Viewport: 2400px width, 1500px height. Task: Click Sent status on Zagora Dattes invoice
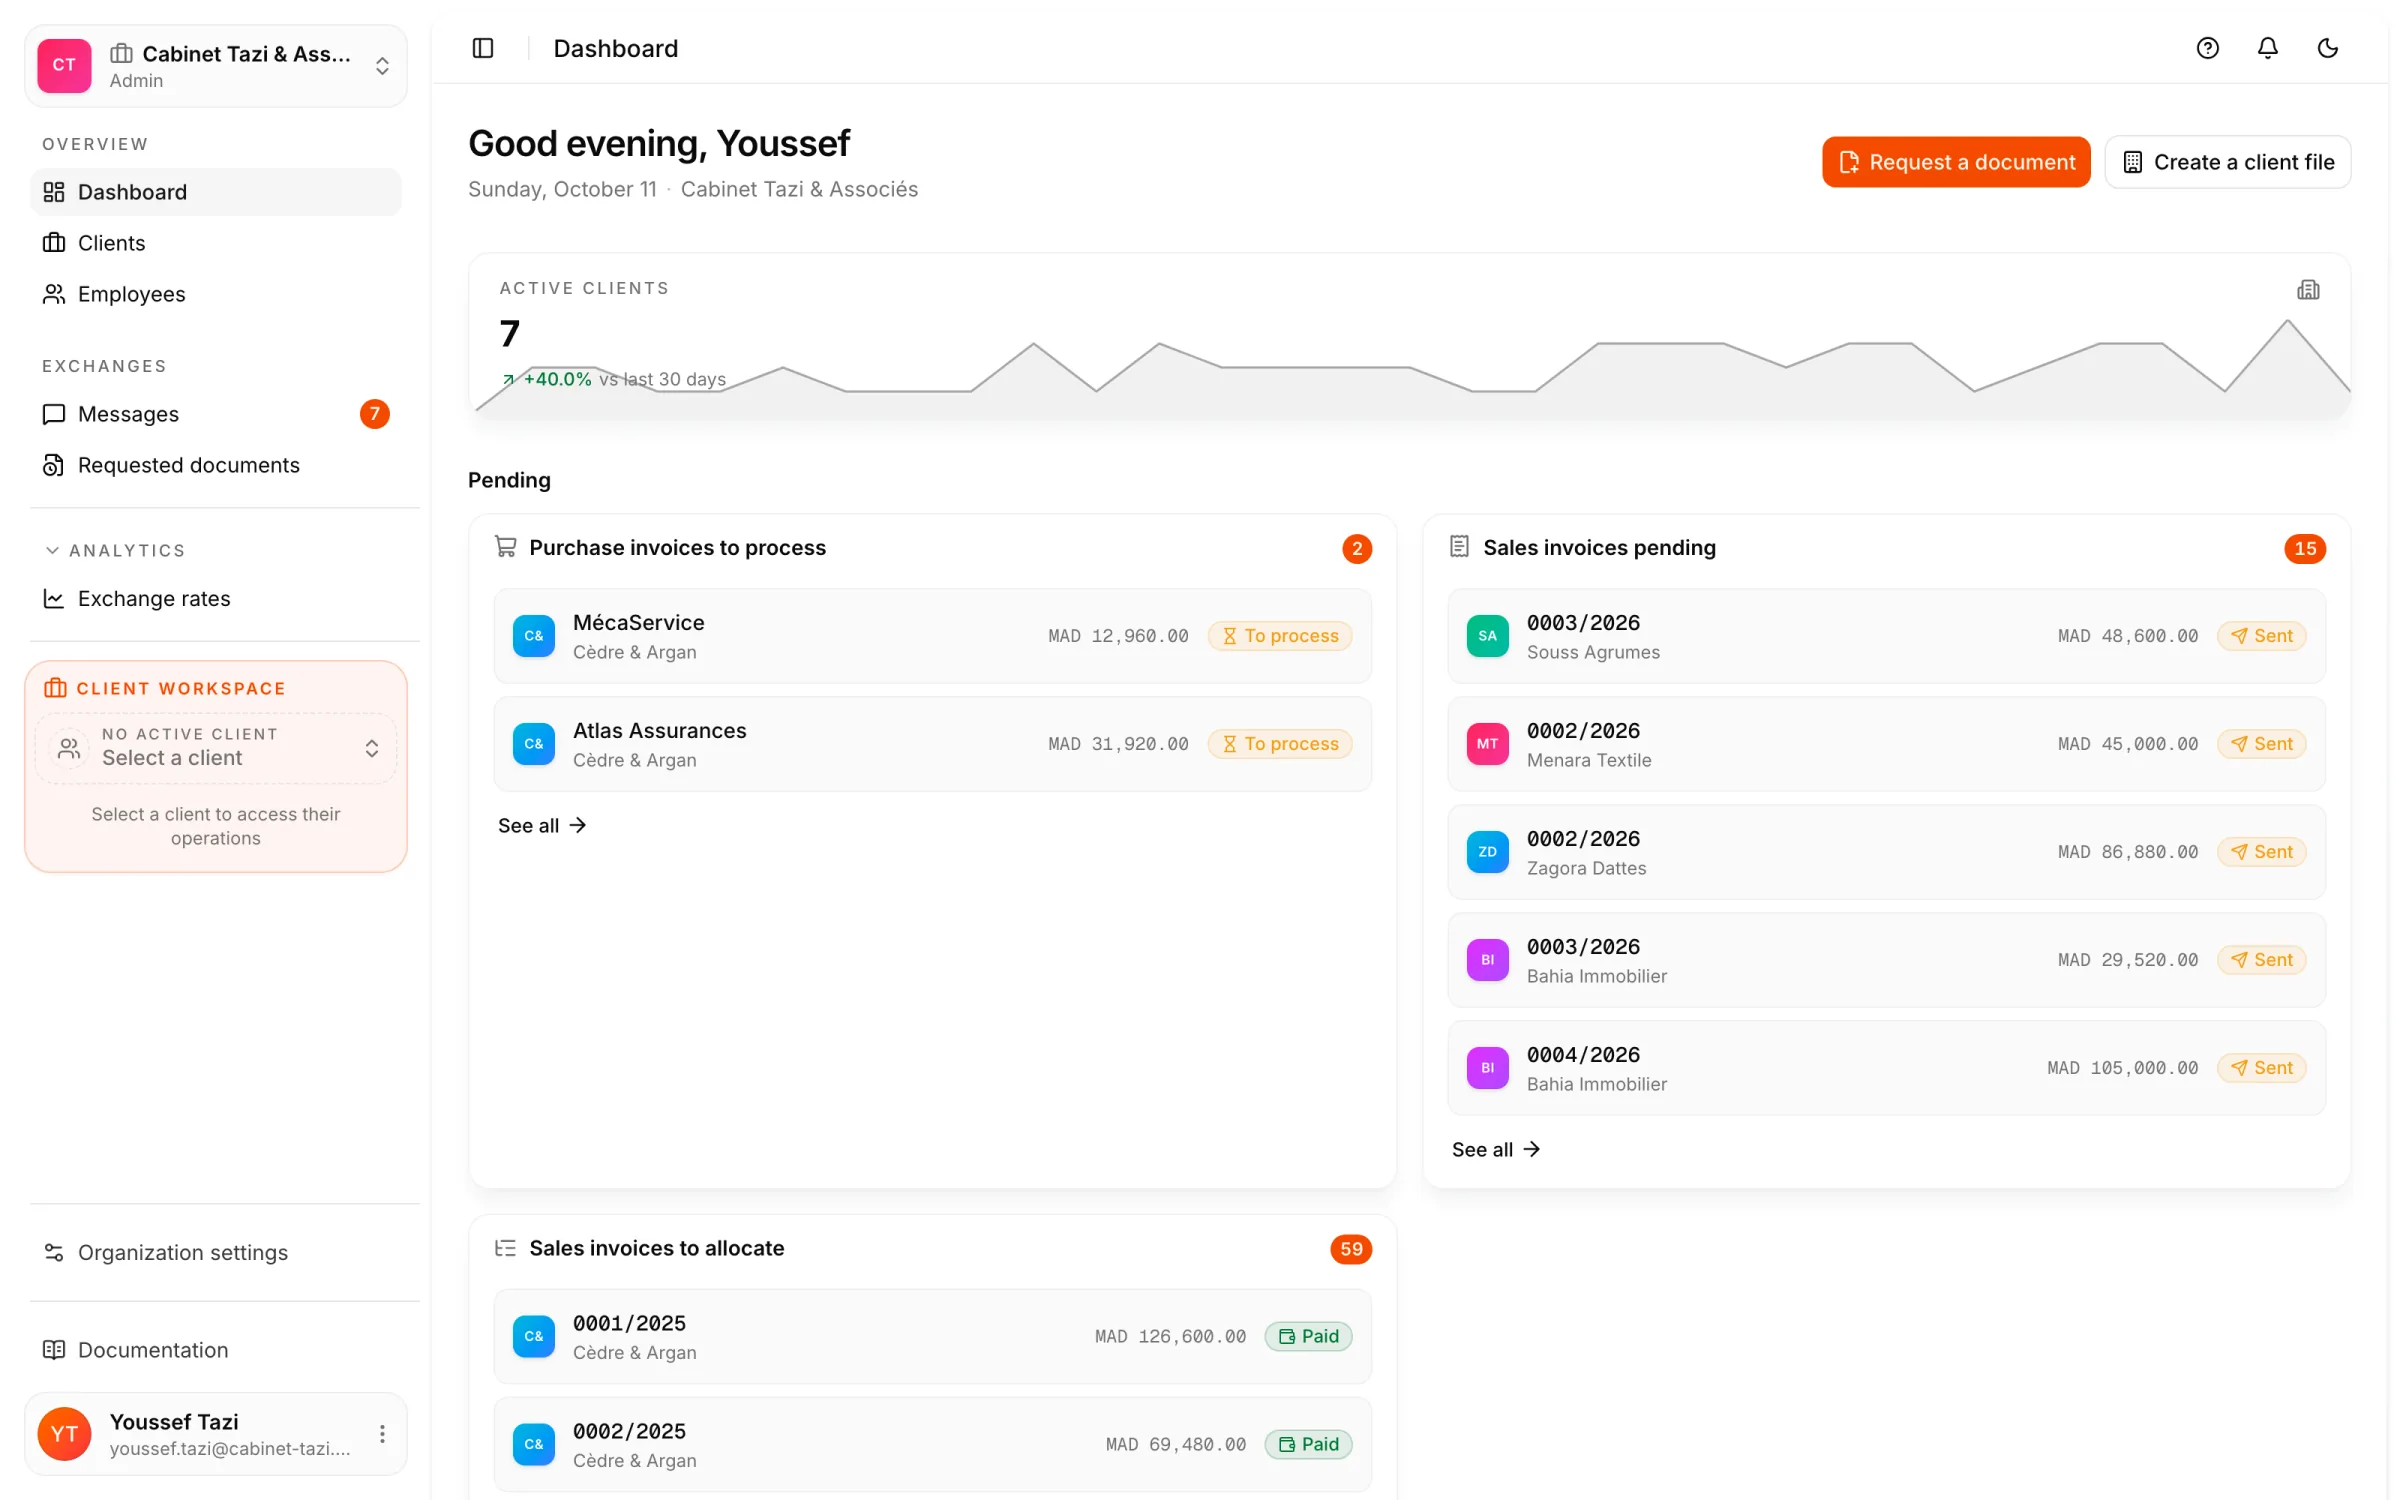[2262, 852]
